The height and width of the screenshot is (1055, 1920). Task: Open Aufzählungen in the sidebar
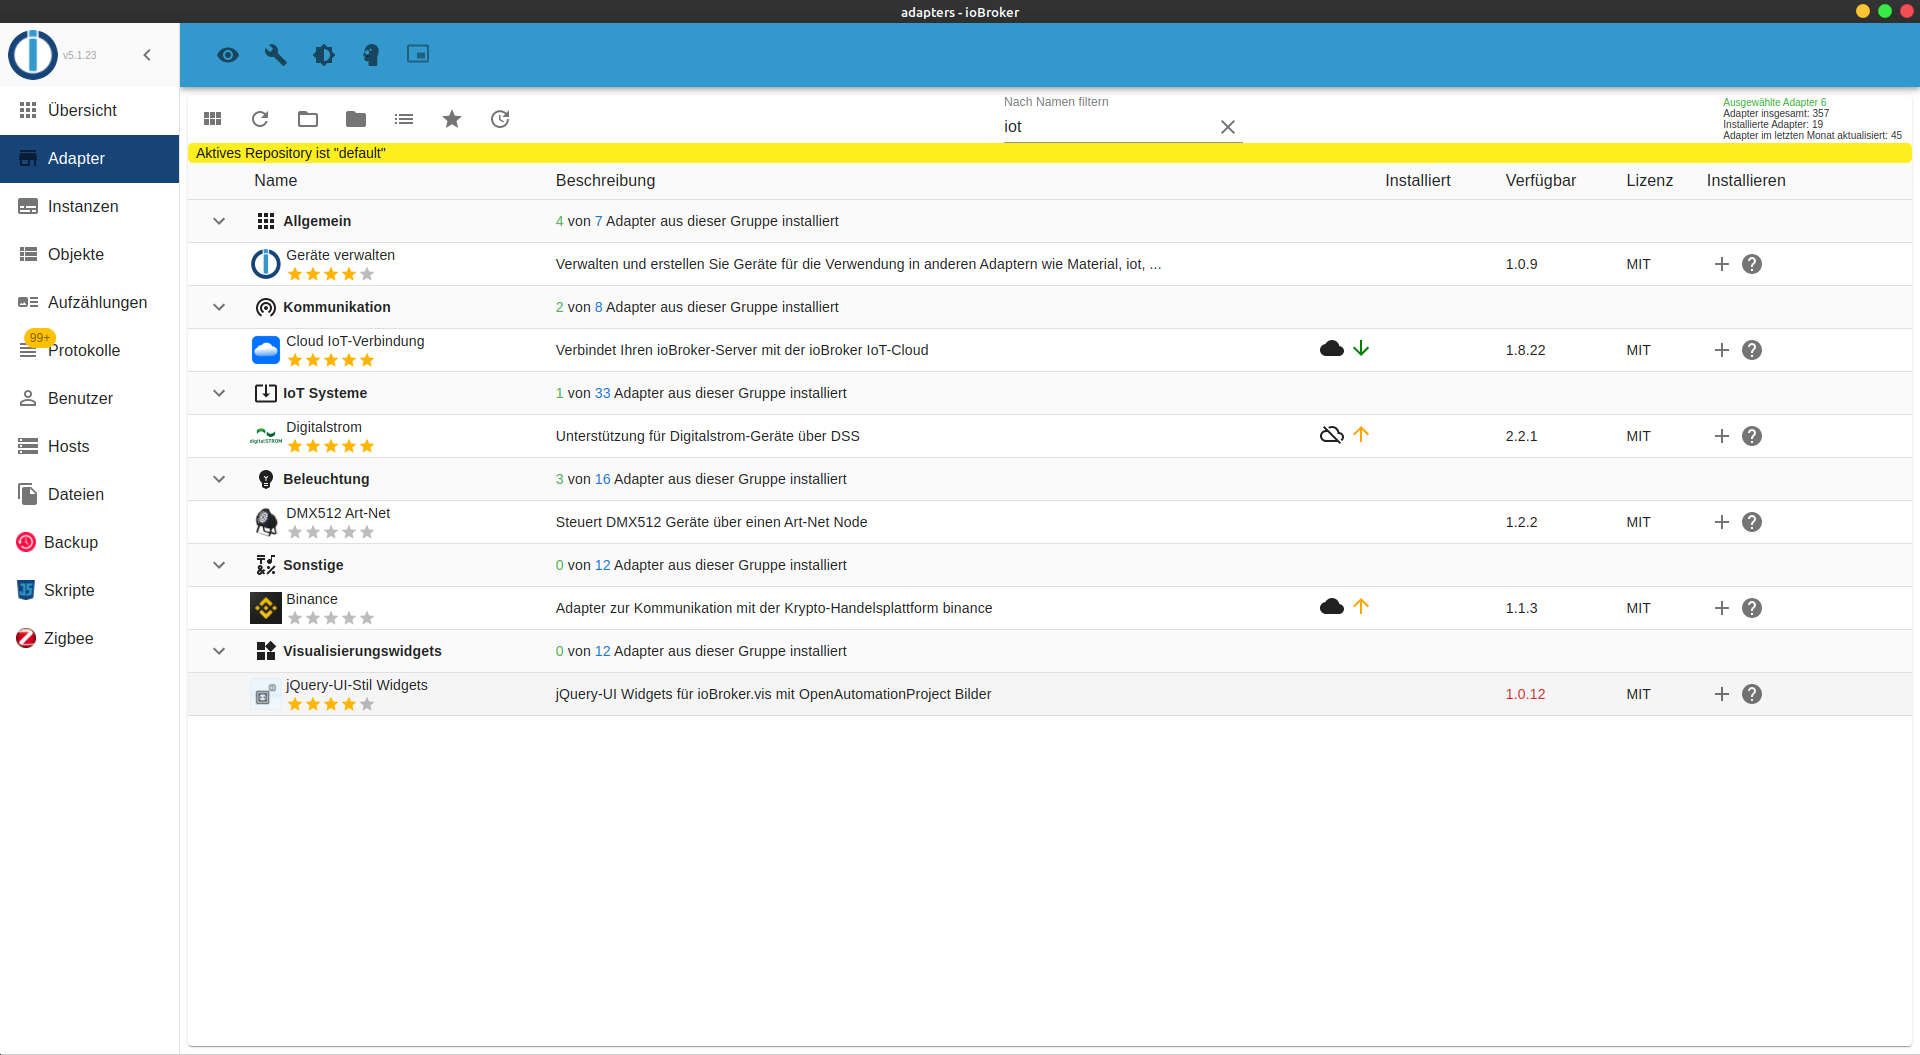[x=90, y=302]
